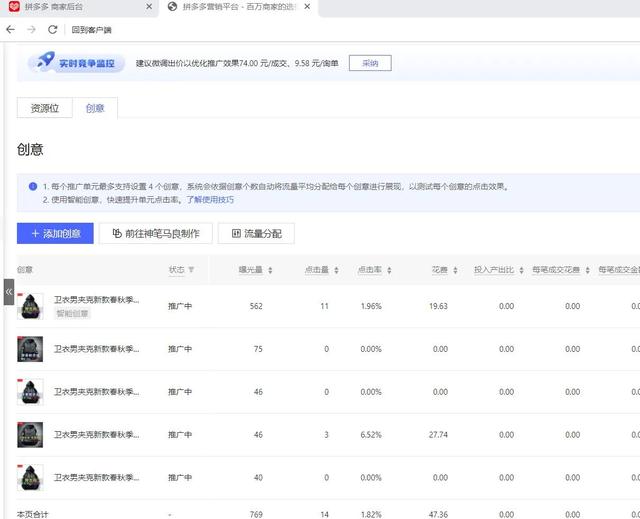Click thumbnail of creative with 6.52% click rate
The width and height of the screenshot is (640, 519).
coord(30,435)
